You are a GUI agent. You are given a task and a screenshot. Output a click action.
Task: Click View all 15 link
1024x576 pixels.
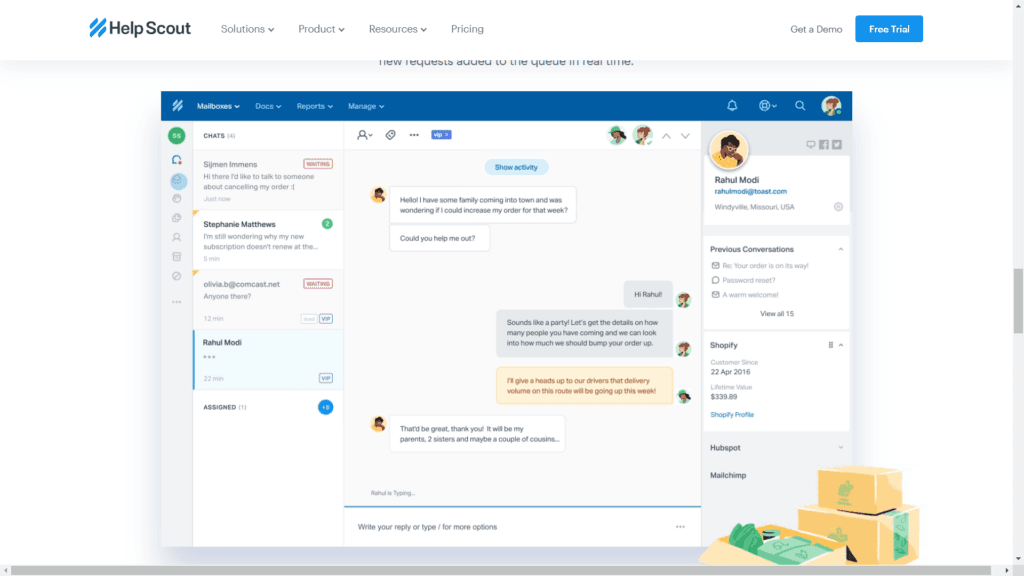(776, 313)
